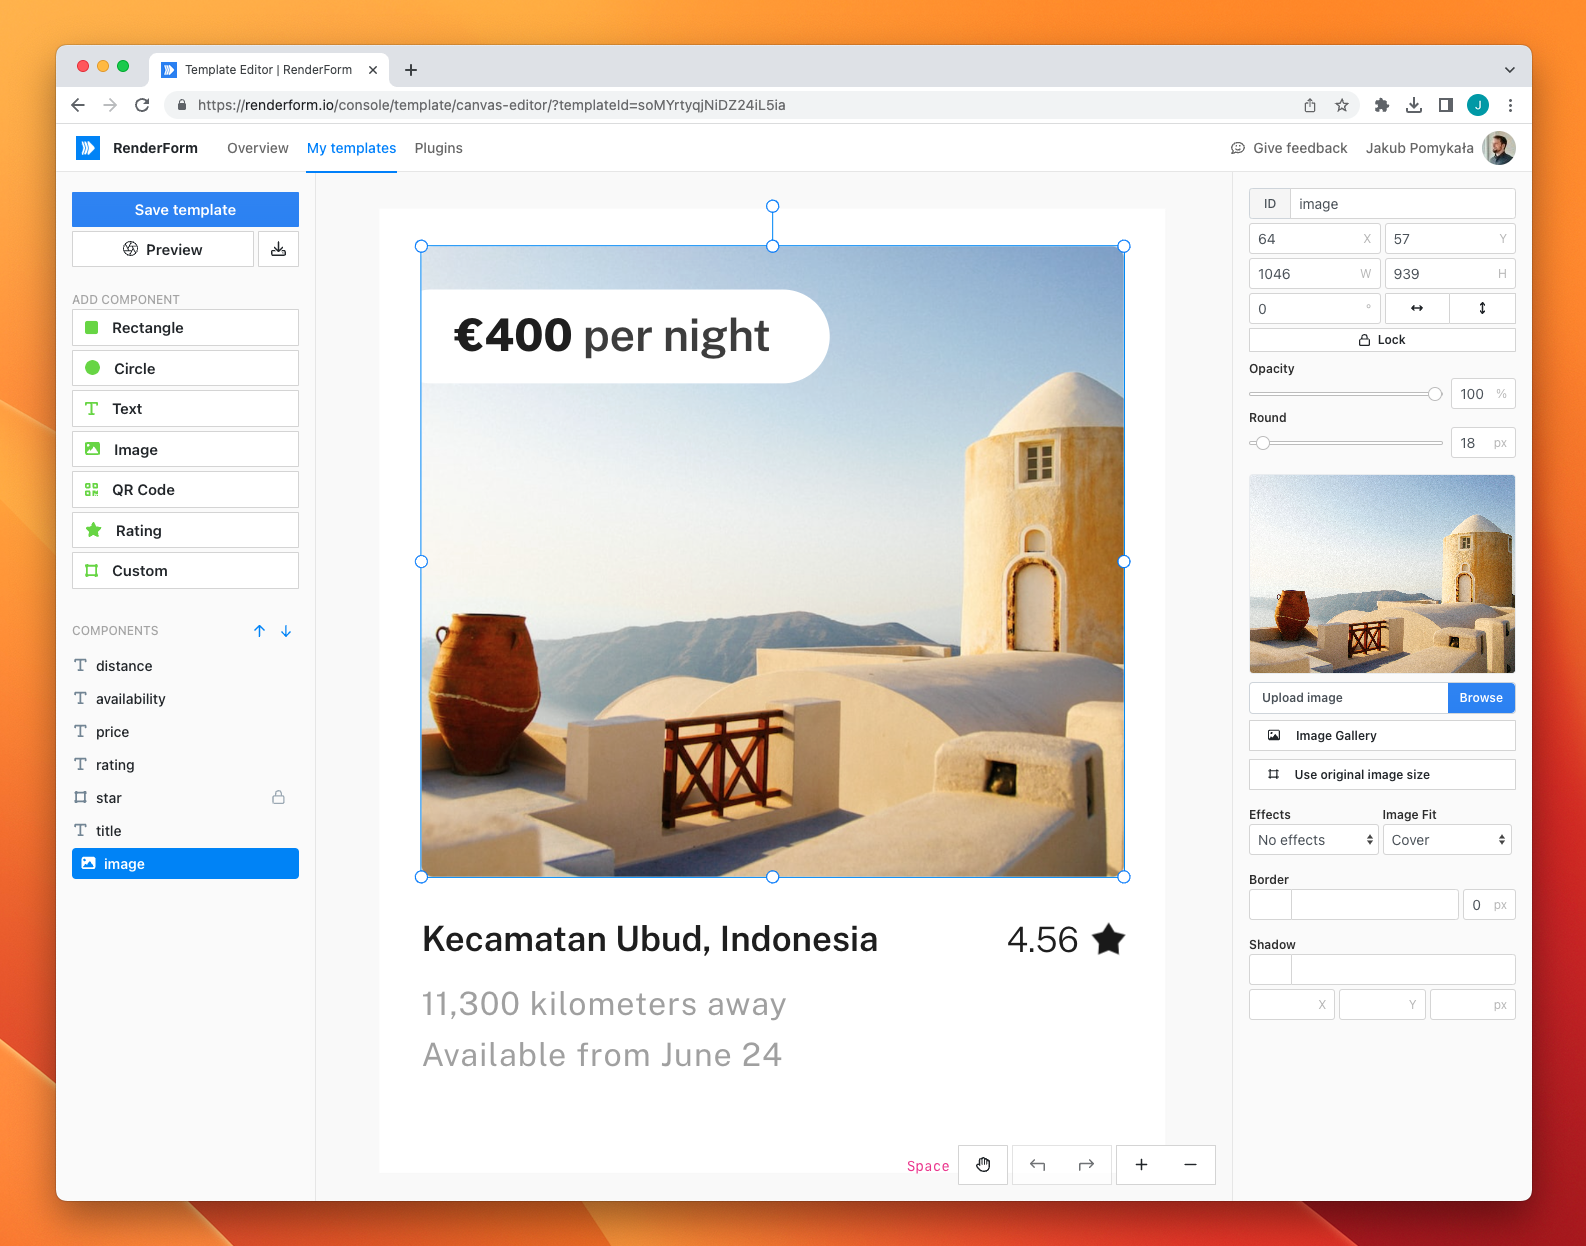Image resolution: width=1586 pixels, height=1246 pixels.
Task: Go back with the browser back arrow
Action: [x=78, y=105]
